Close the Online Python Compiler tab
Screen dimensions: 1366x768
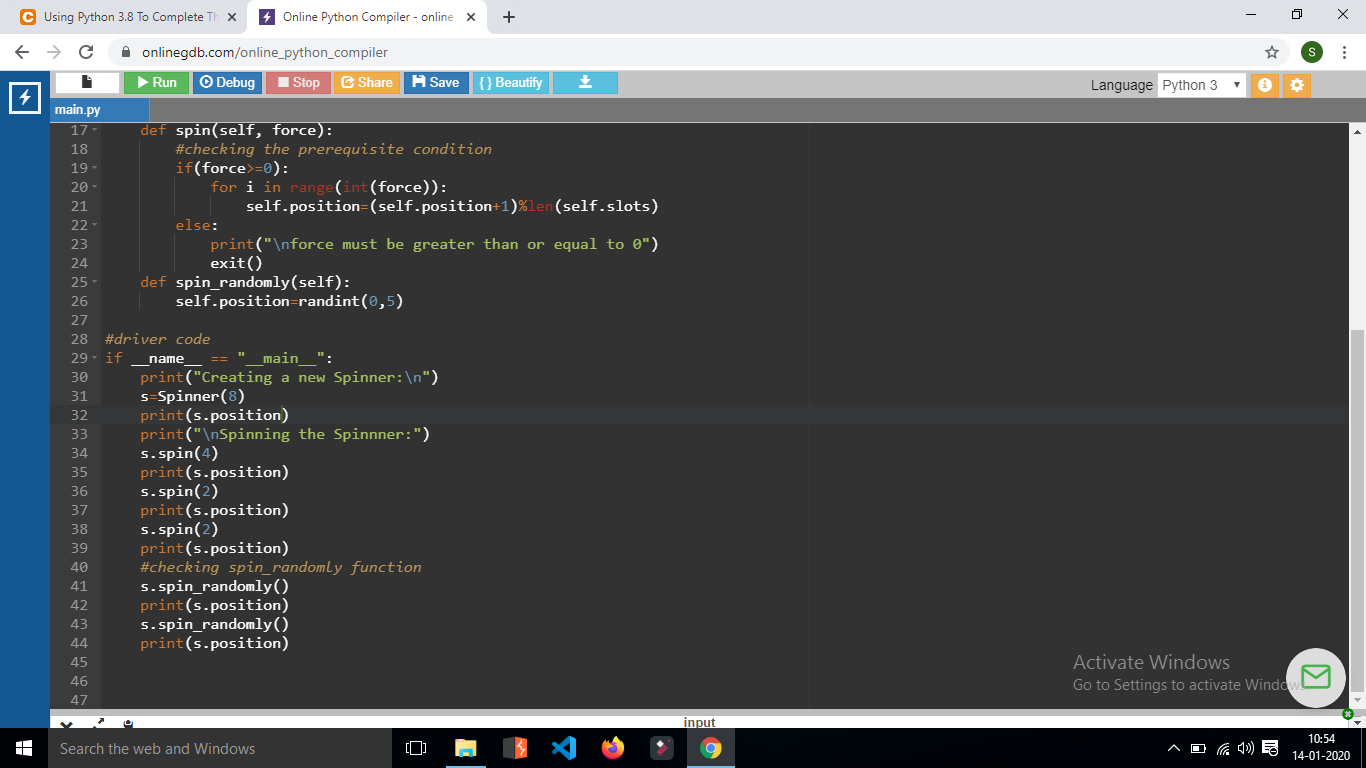471,17
